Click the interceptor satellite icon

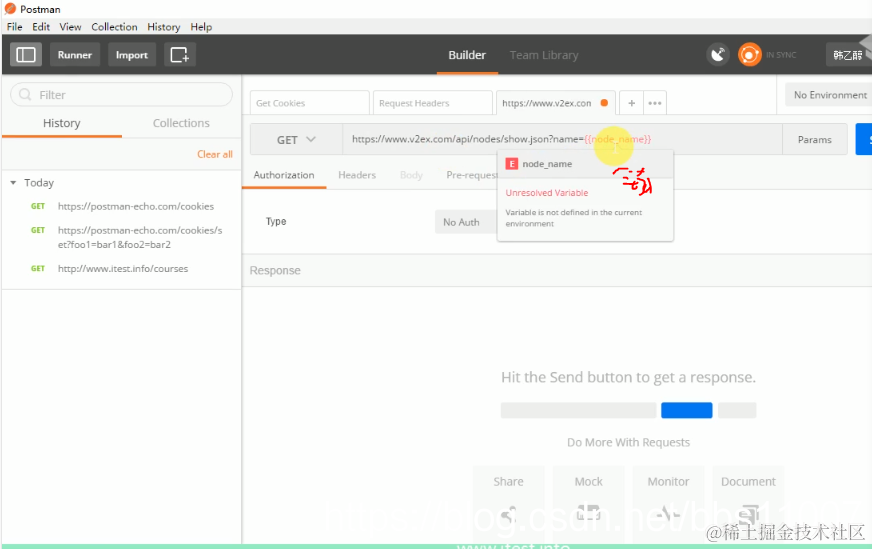(x=718, y=55)
